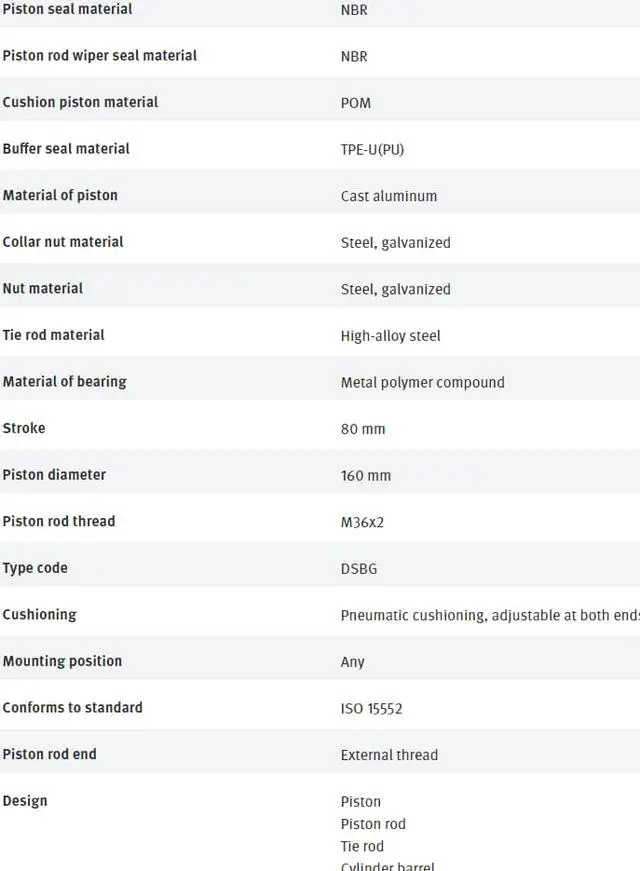Click the 'Design' row label
Image resolution: width=640 pixels, height=871 pixels.
click(25, 801)
